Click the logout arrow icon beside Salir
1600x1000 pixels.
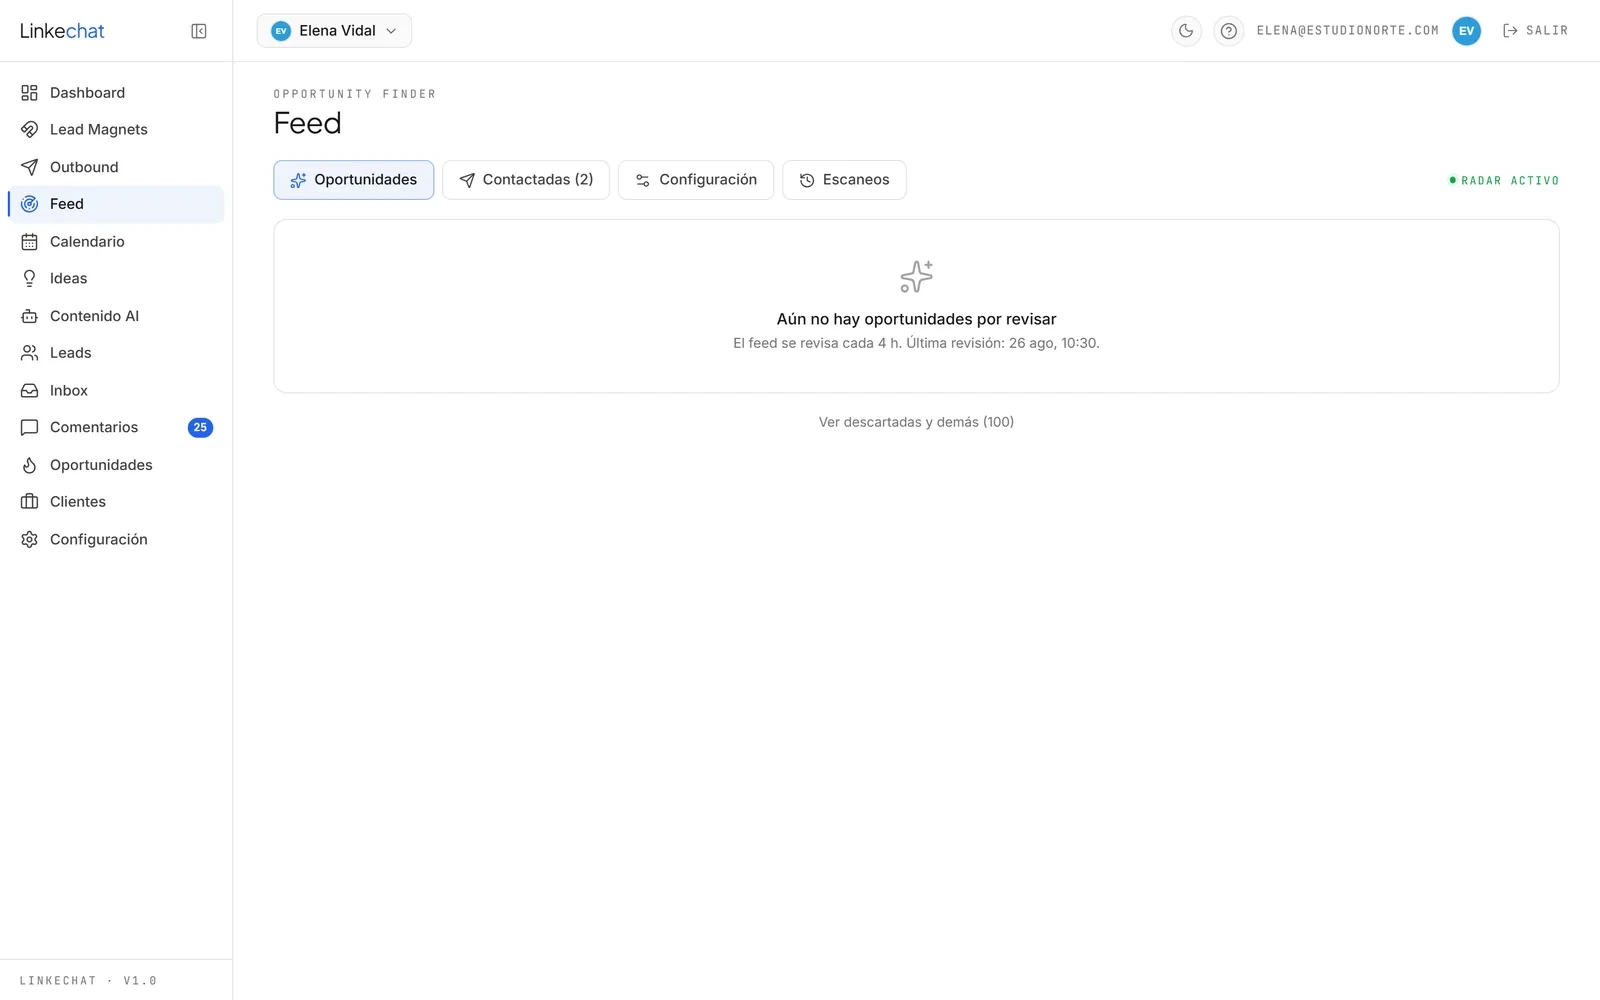pyautogui.click(x=1510, y=31)
